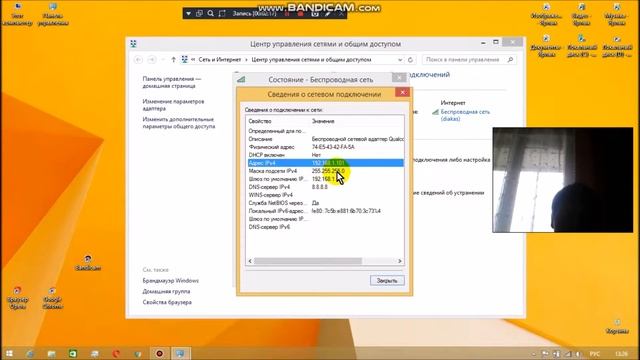
Task: Click the 8.8.8.8 DNS value
Action: click(x=320, y=187)
